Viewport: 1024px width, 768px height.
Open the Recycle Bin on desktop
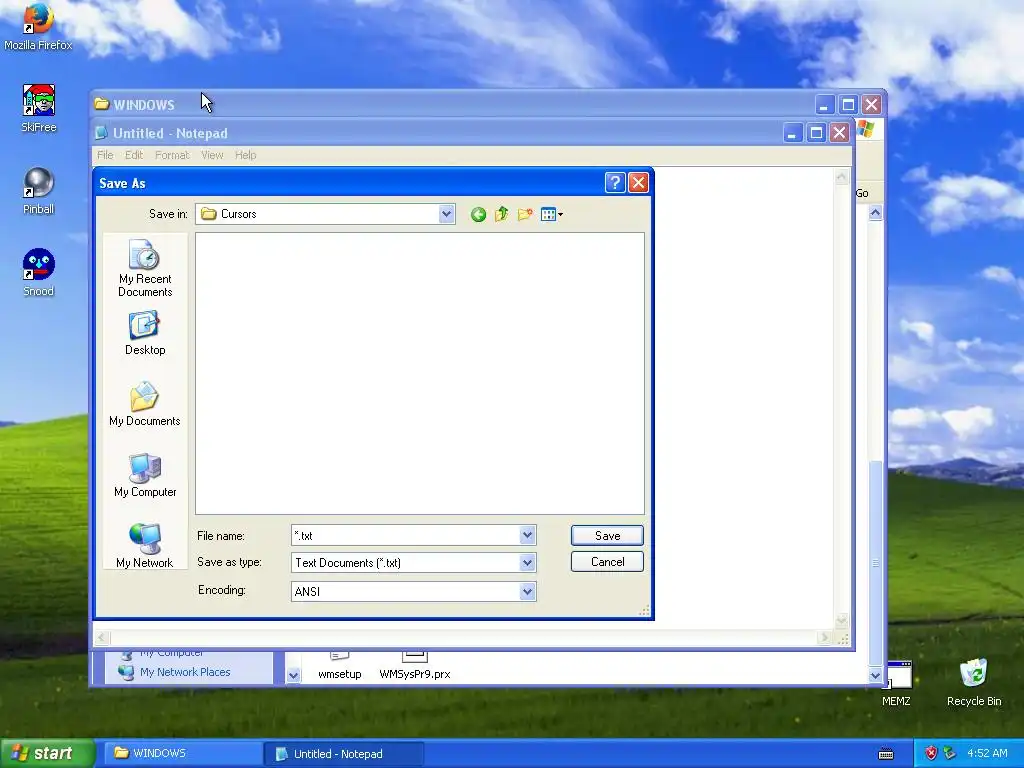(x=974, y=682)
